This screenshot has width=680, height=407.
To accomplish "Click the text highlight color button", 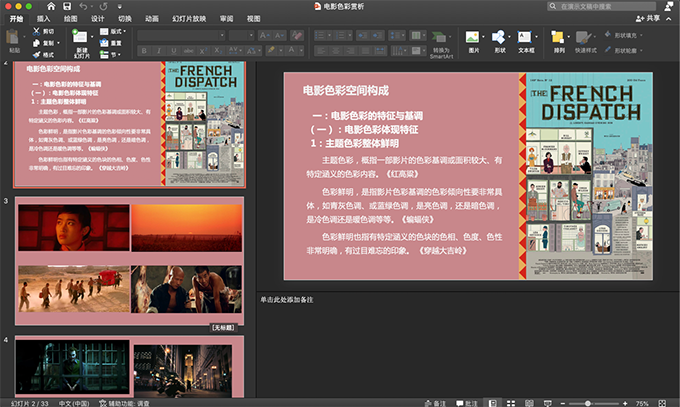I will tap(271, 50).
